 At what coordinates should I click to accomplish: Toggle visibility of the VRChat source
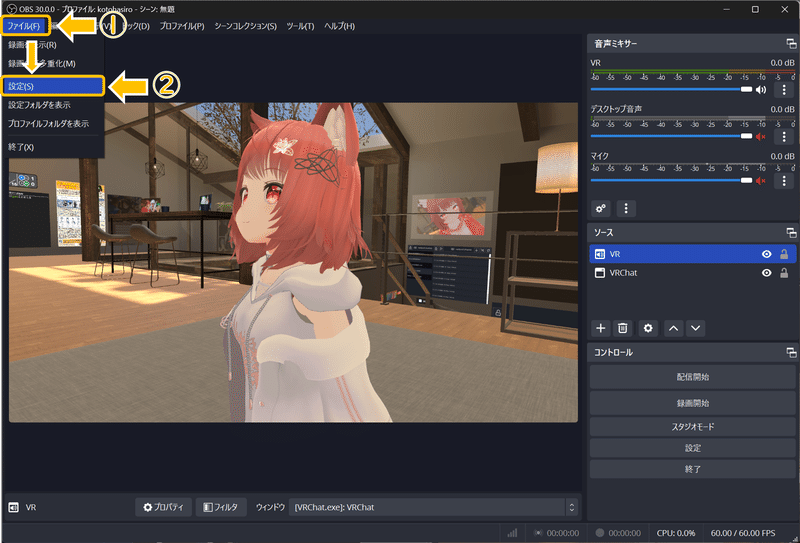766,273
